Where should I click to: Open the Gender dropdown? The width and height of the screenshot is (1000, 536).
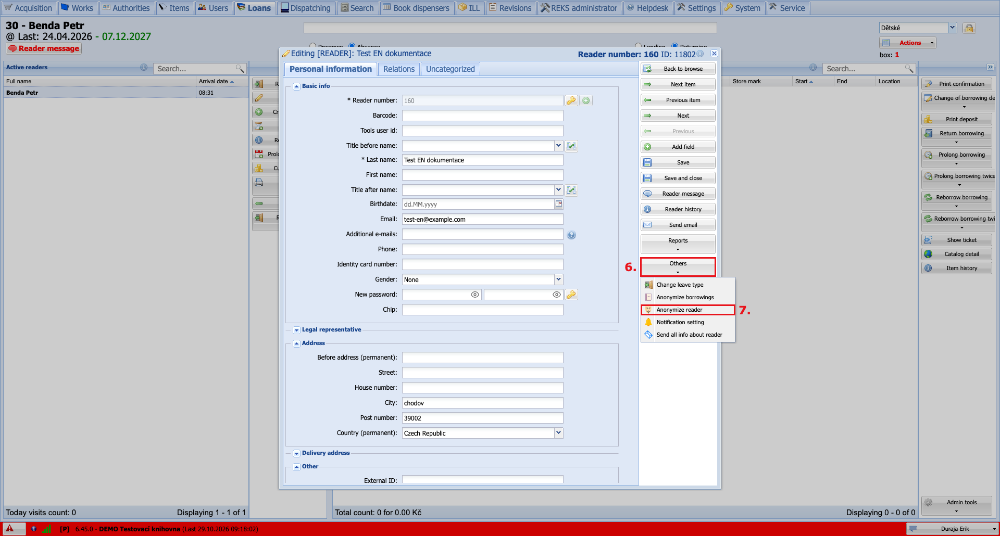click(559, 279)
